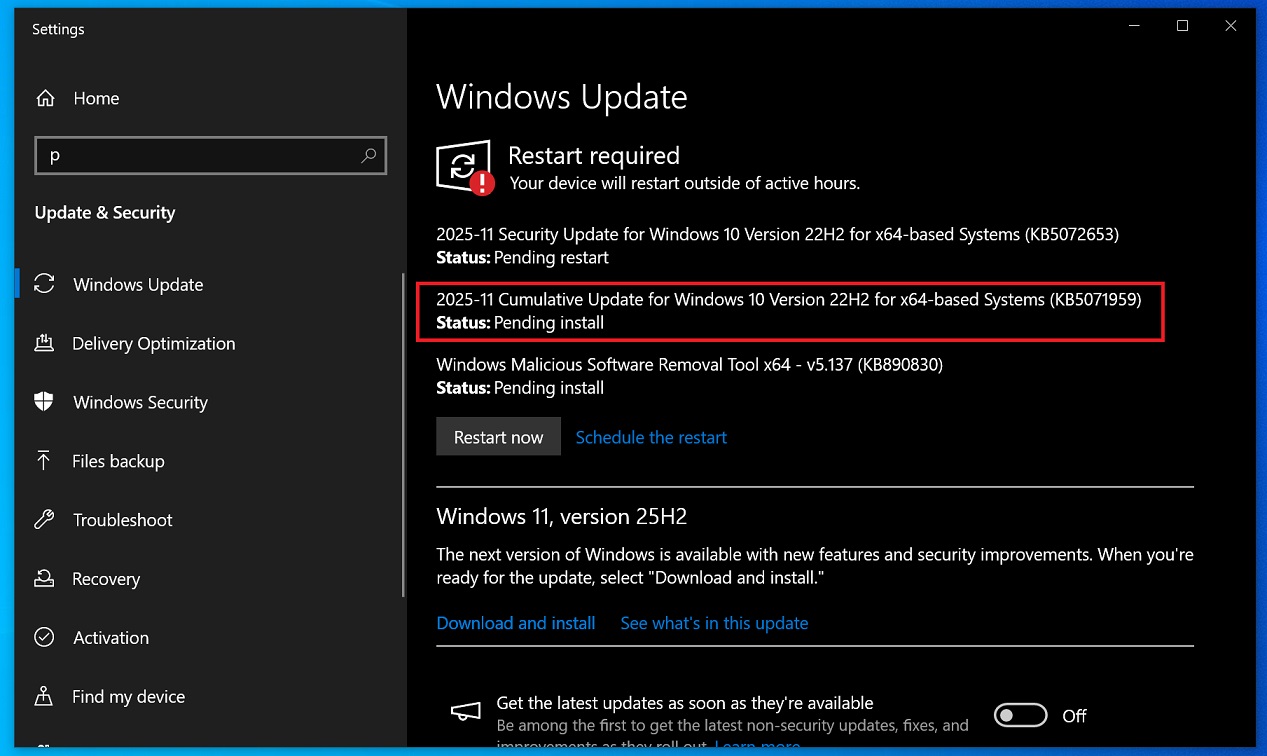Select the Home icon in the sidebar
The height and width of the screenshot is (756, 1267).
45,98
